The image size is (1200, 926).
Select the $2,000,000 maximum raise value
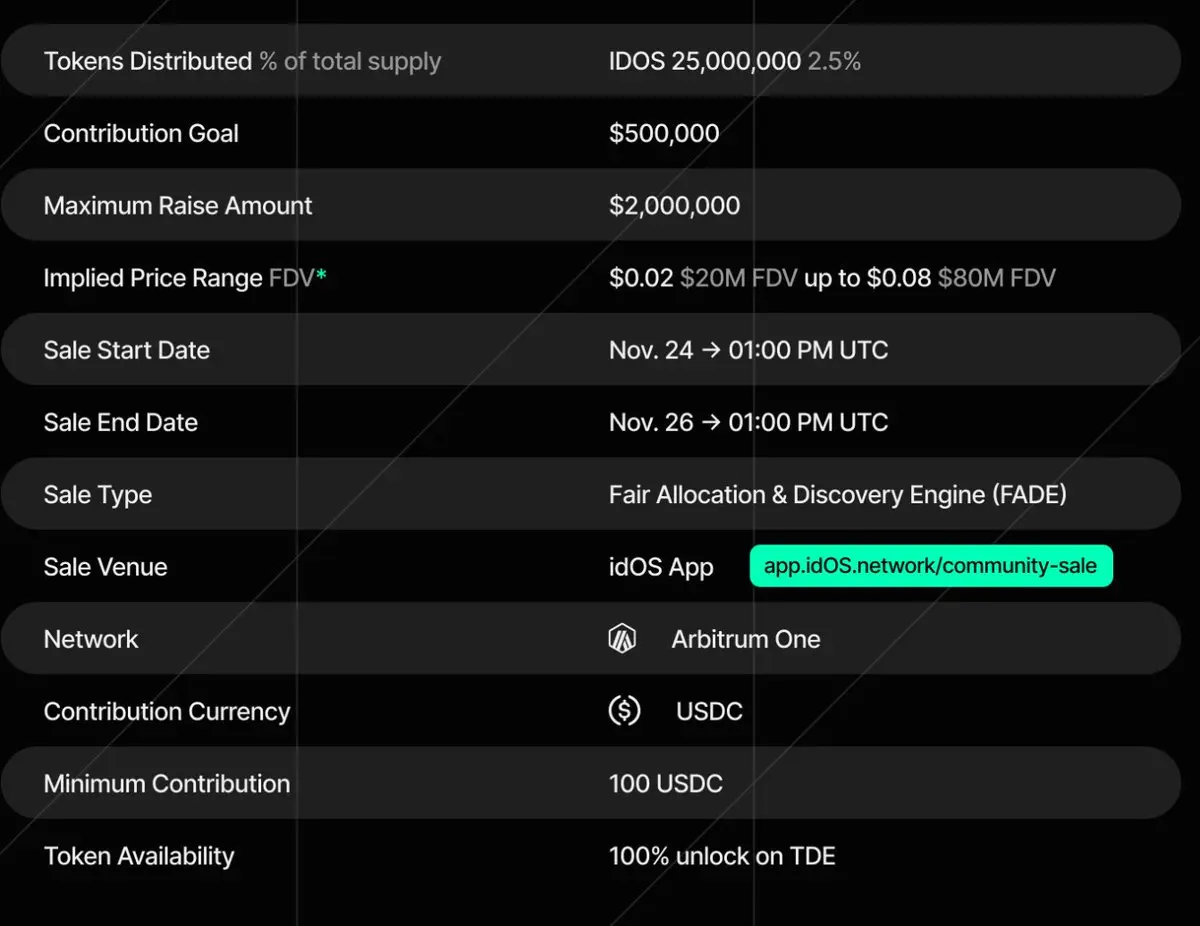pos(674,205)
